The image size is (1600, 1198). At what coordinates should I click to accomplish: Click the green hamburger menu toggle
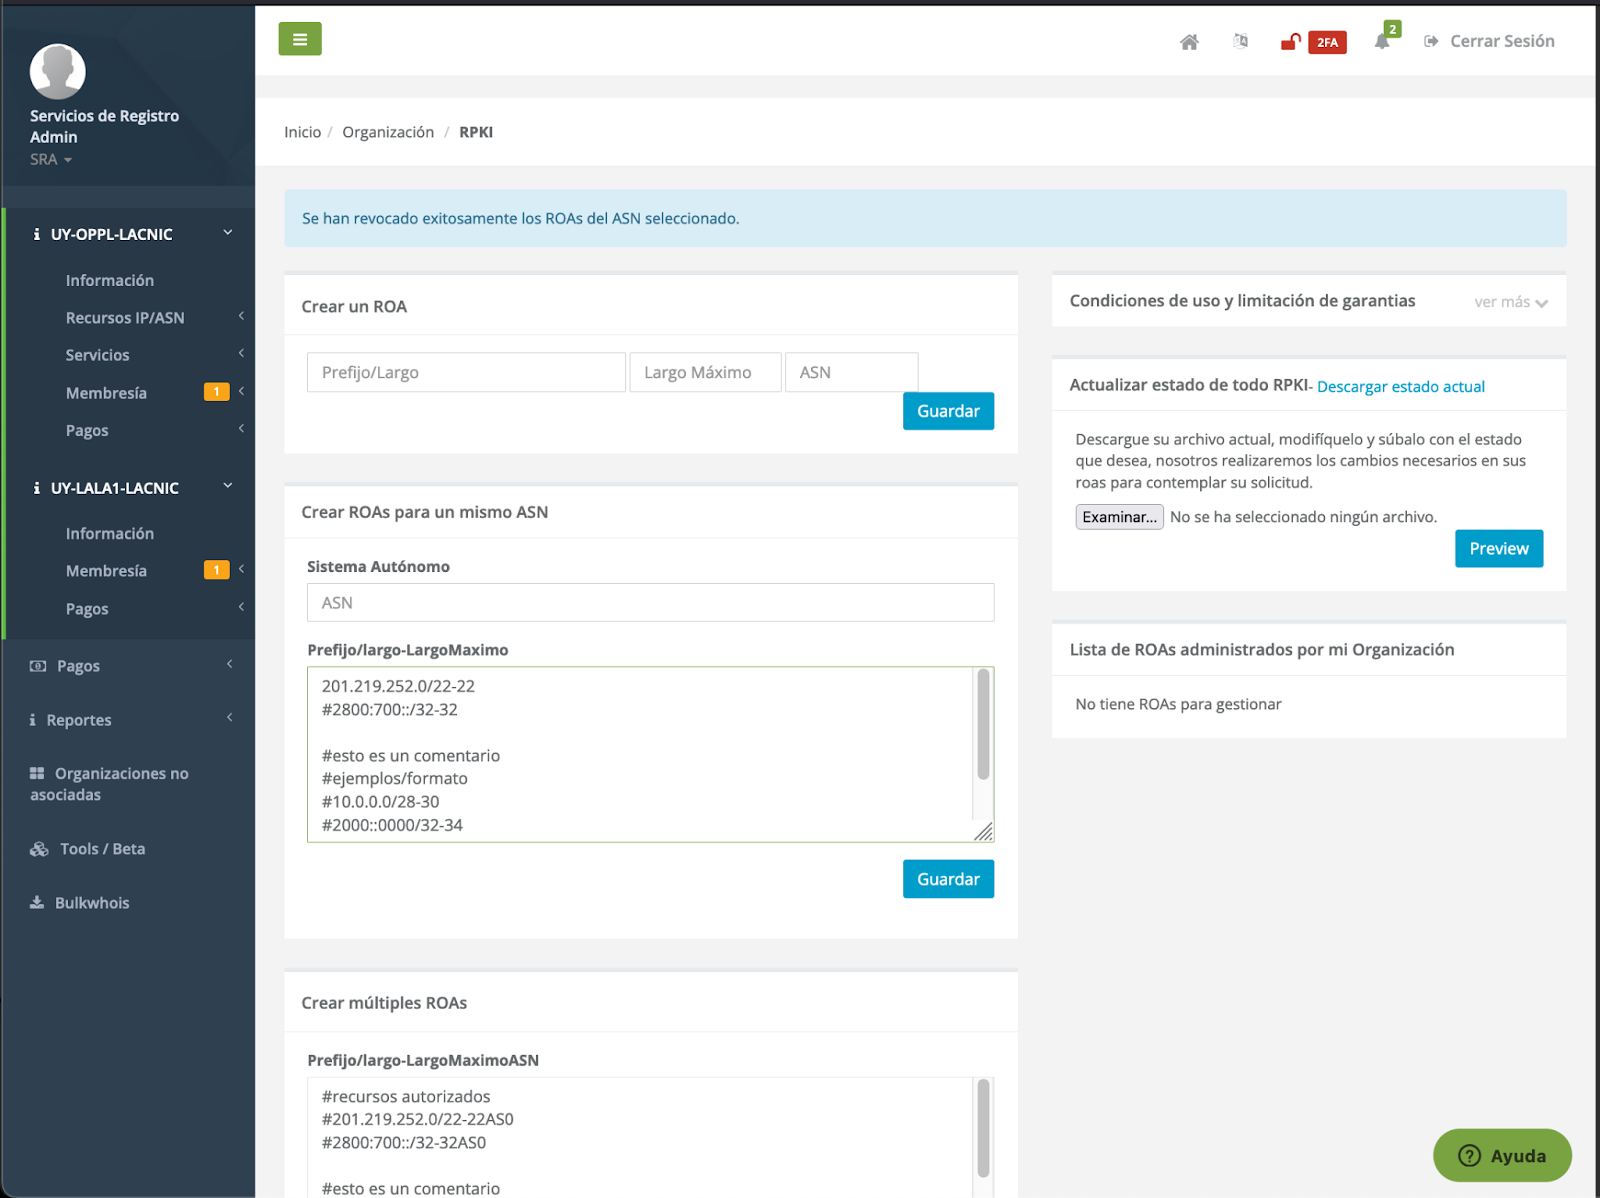point(299,39)
